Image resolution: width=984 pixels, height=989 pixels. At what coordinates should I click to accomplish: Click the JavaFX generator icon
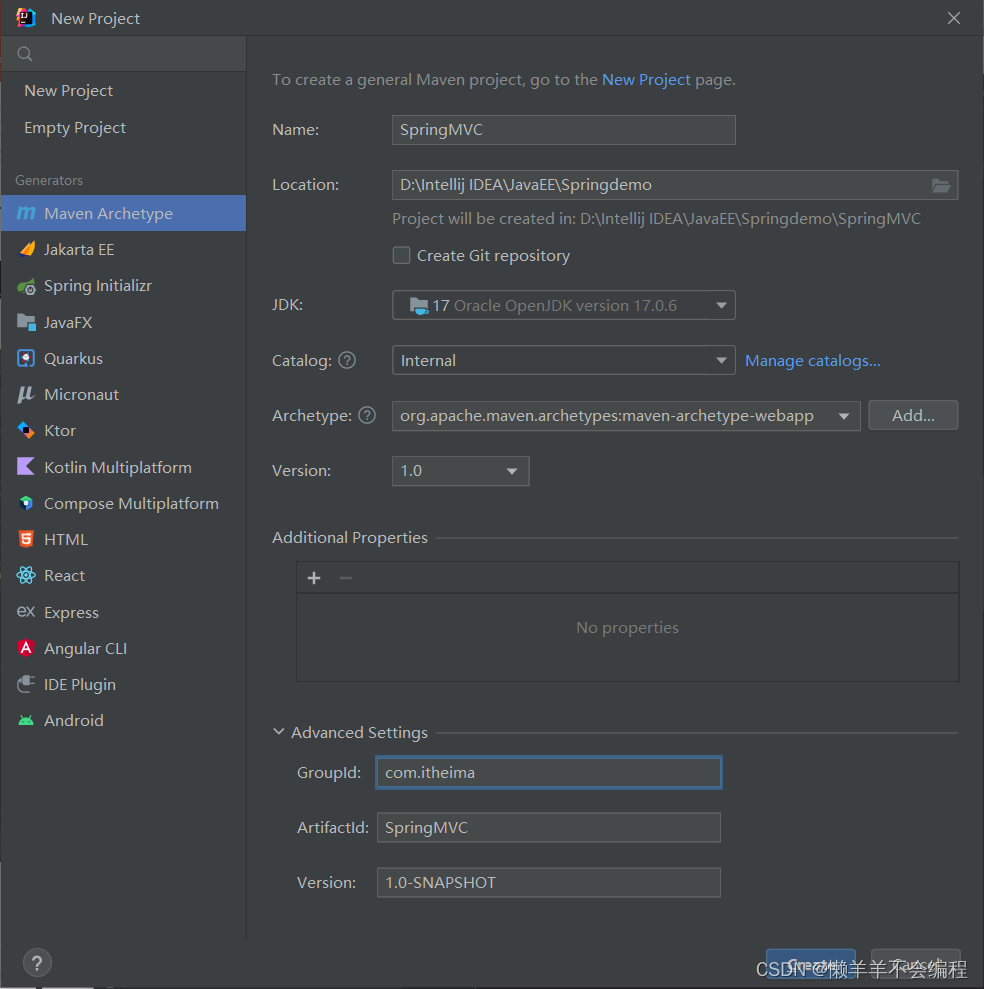click(26, 322)
